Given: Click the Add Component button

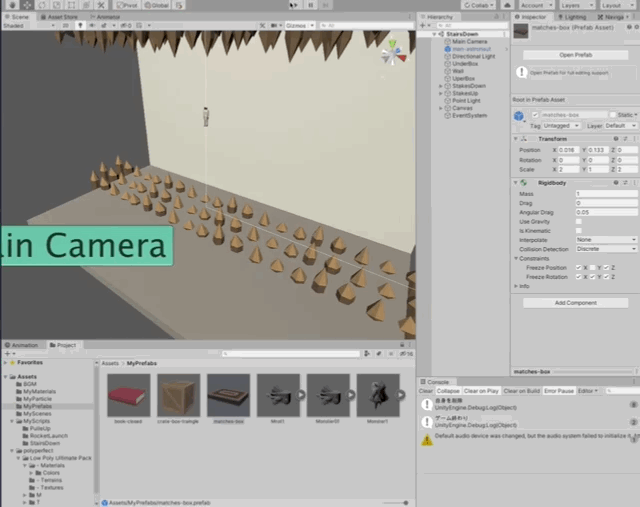Looking at the screenshot, I should 576,302.
